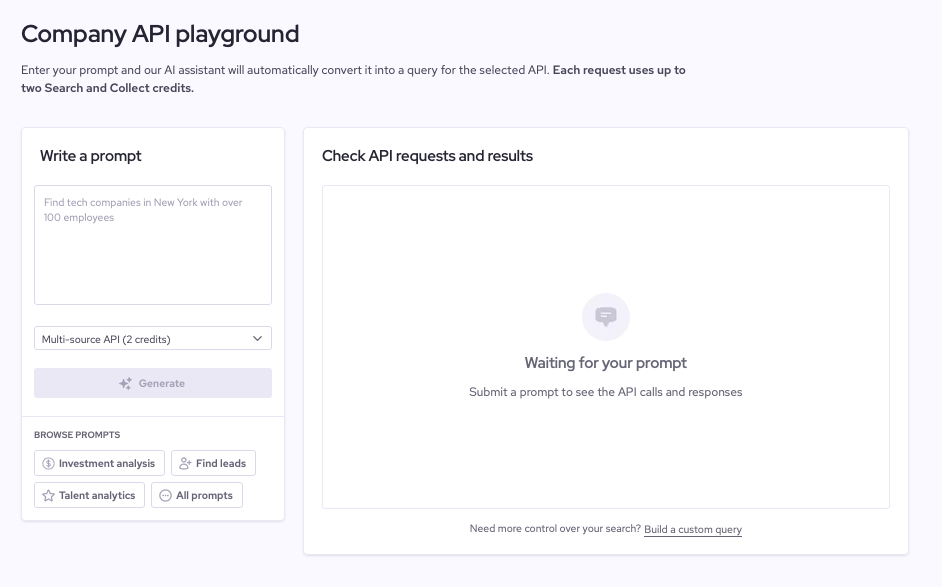
Task: Click the Company API playground title
Action: click(x=160, y=34)
